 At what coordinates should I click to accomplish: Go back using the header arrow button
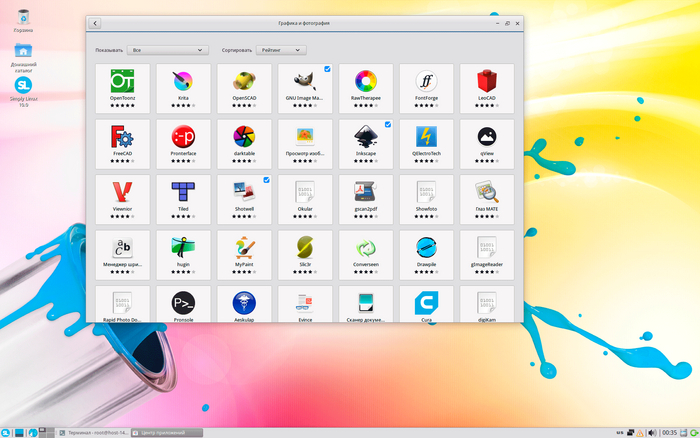94,22
